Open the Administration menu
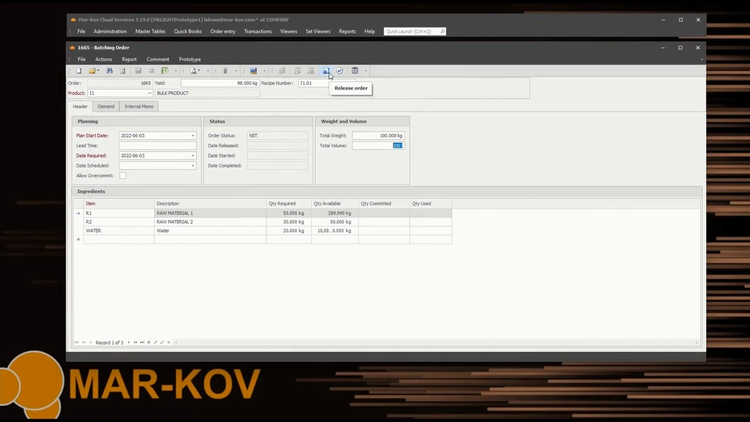The height and width of the screenshot is (422, 750). (110, 32)
